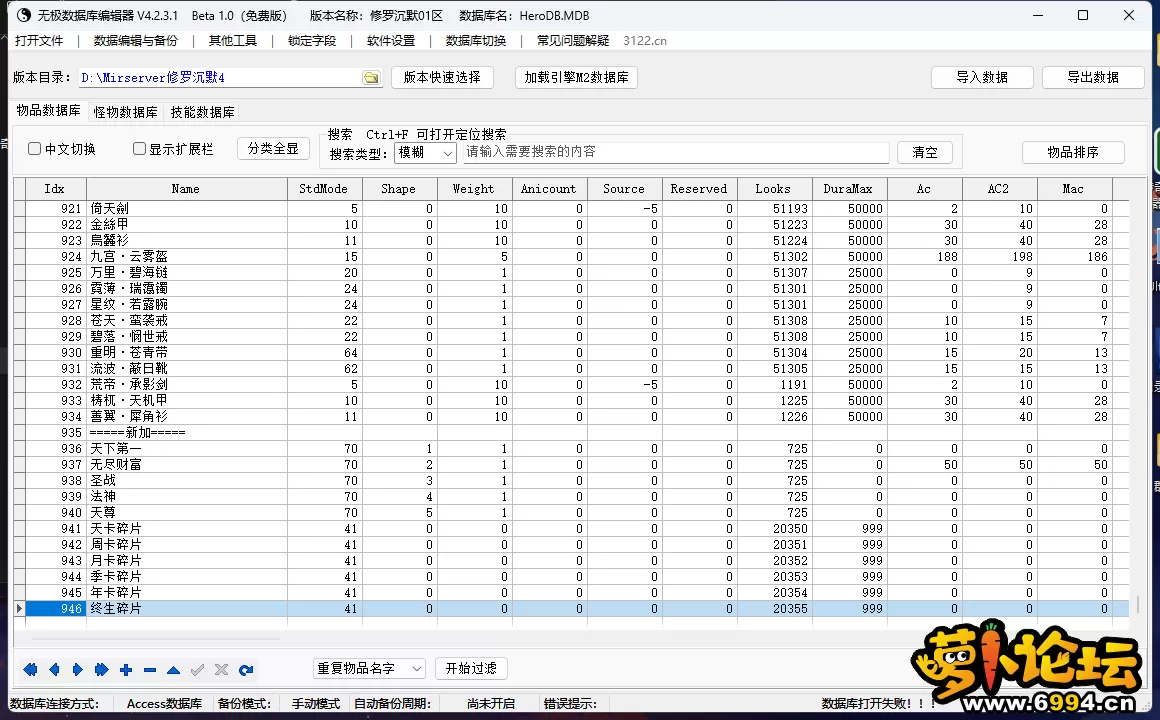Click the post edit checkmark icon

coord(198,670)
